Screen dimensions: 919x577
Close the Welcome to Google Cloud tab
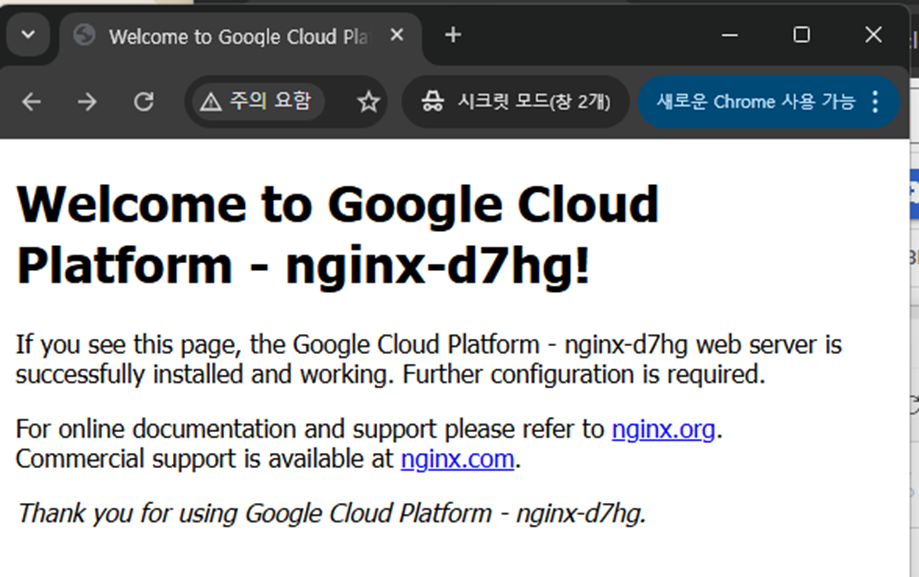(x=397, y=35)
